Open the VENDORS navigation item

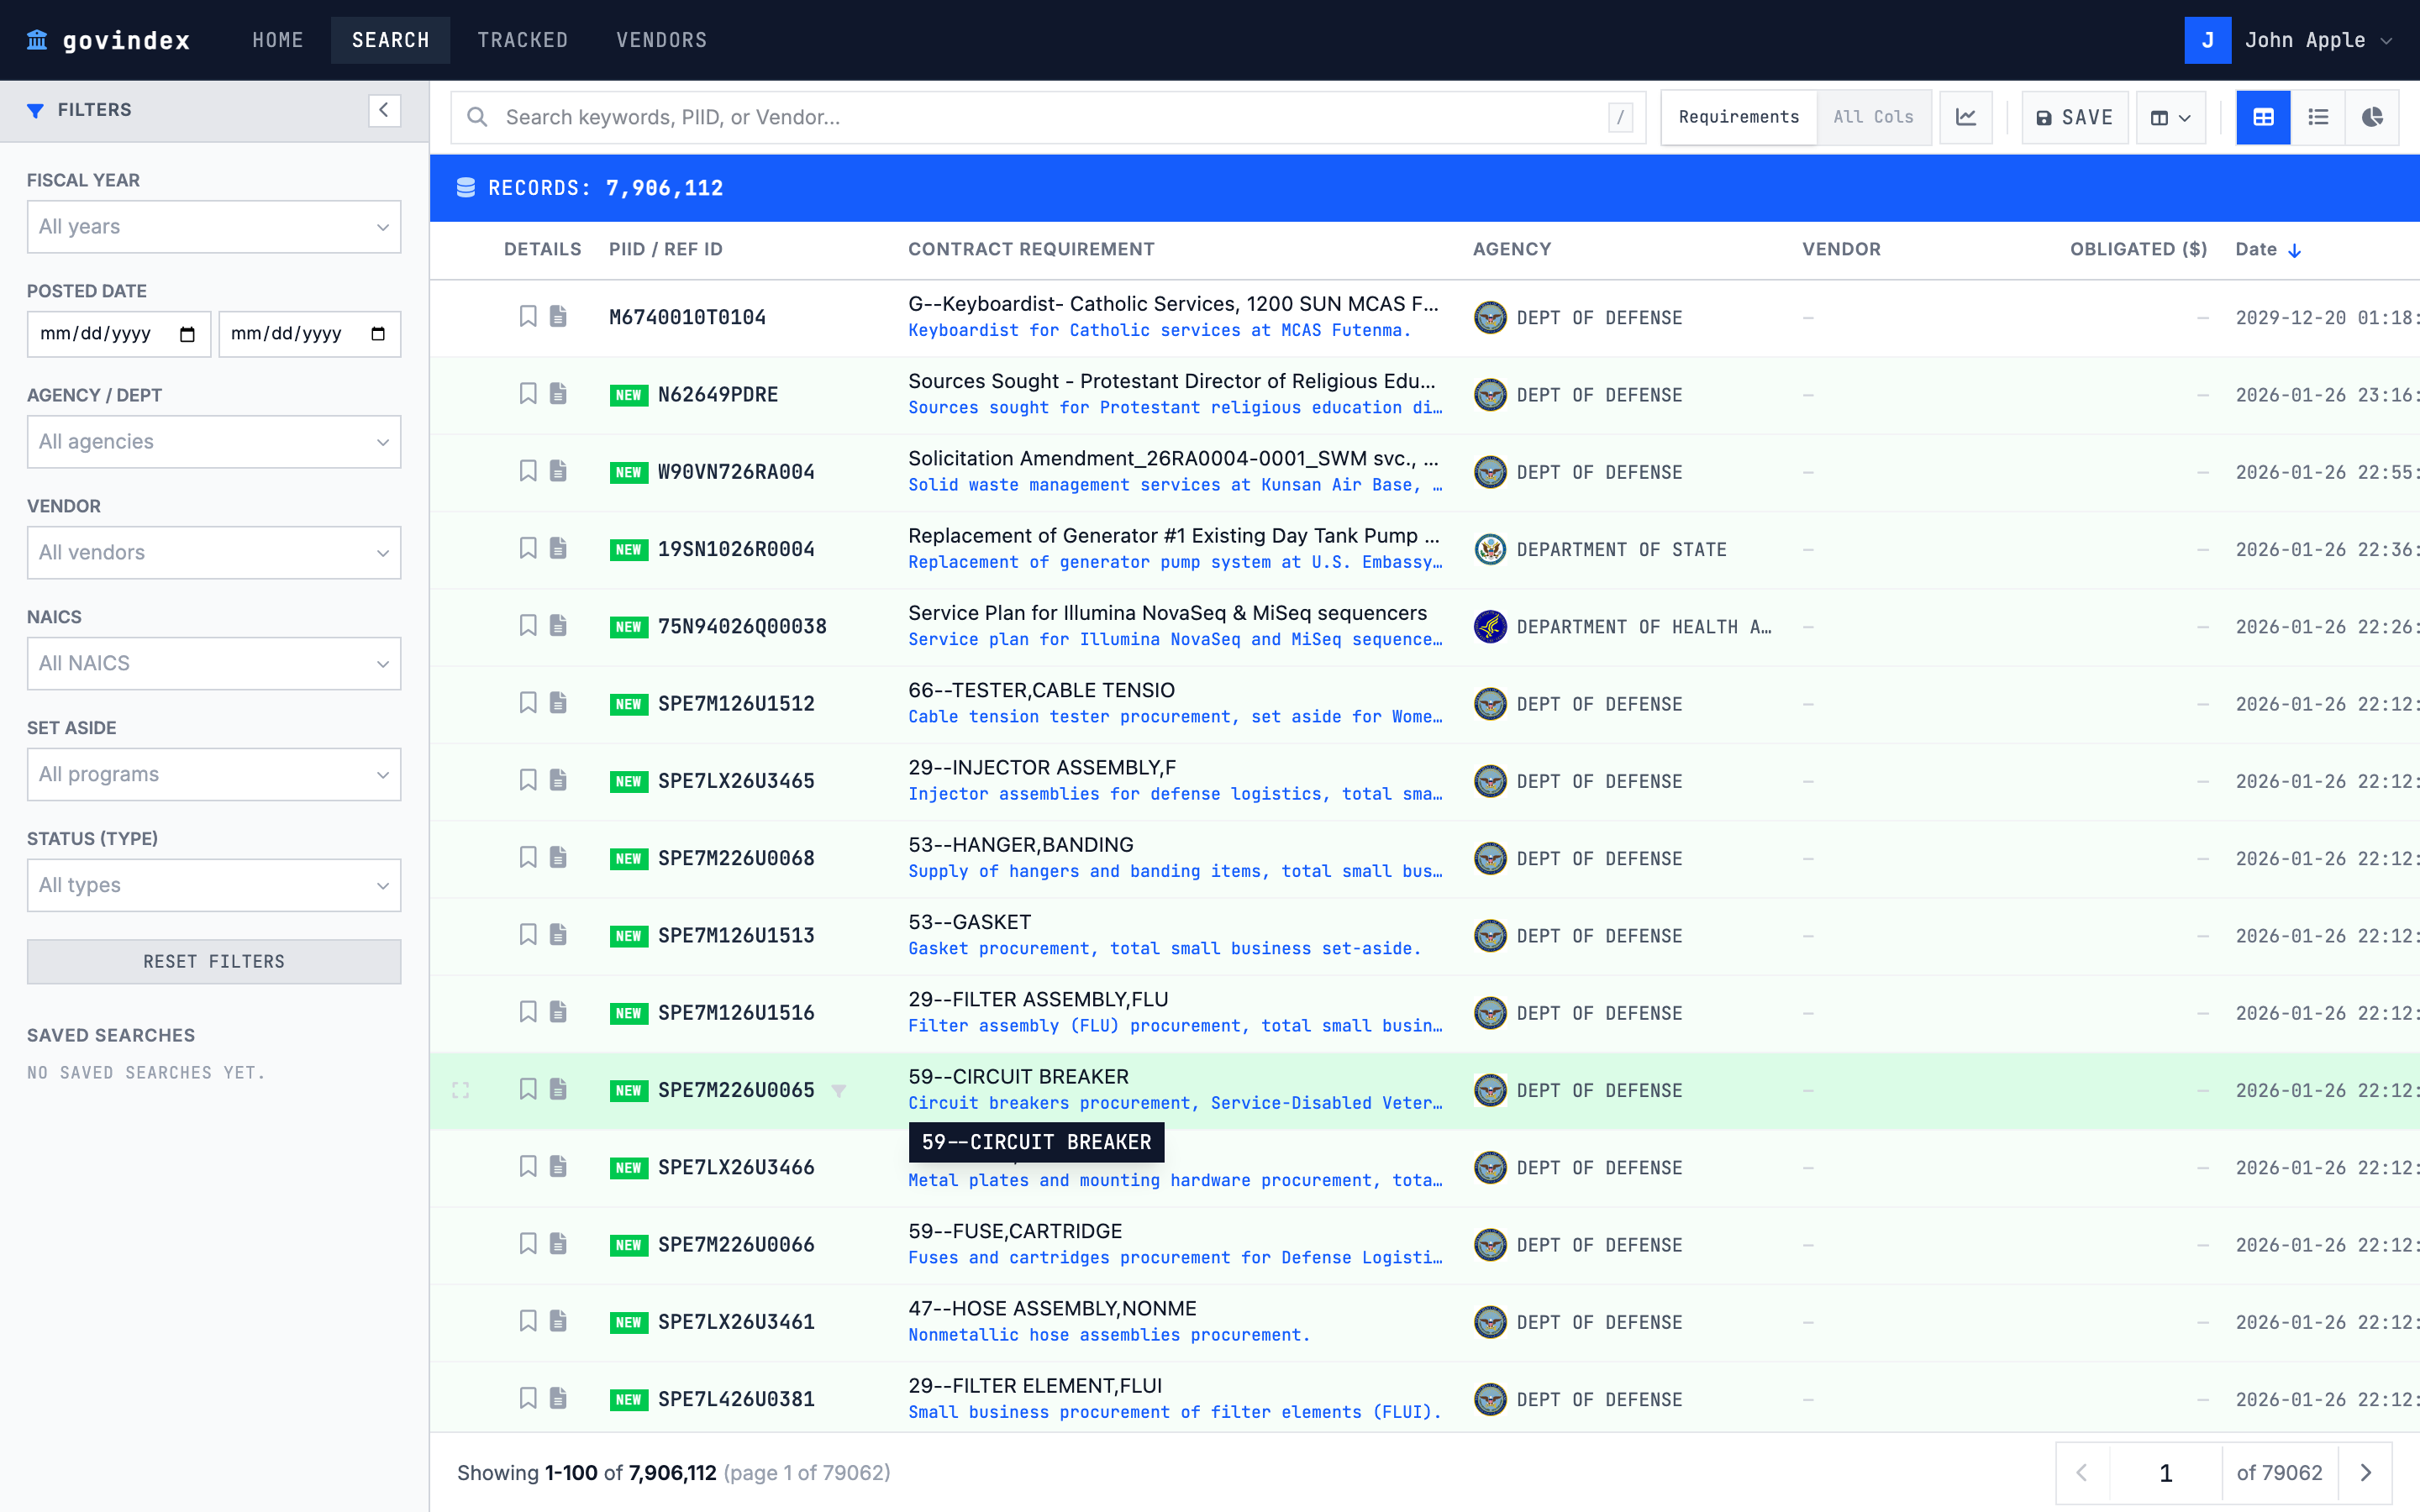click(x=661, y=40)
